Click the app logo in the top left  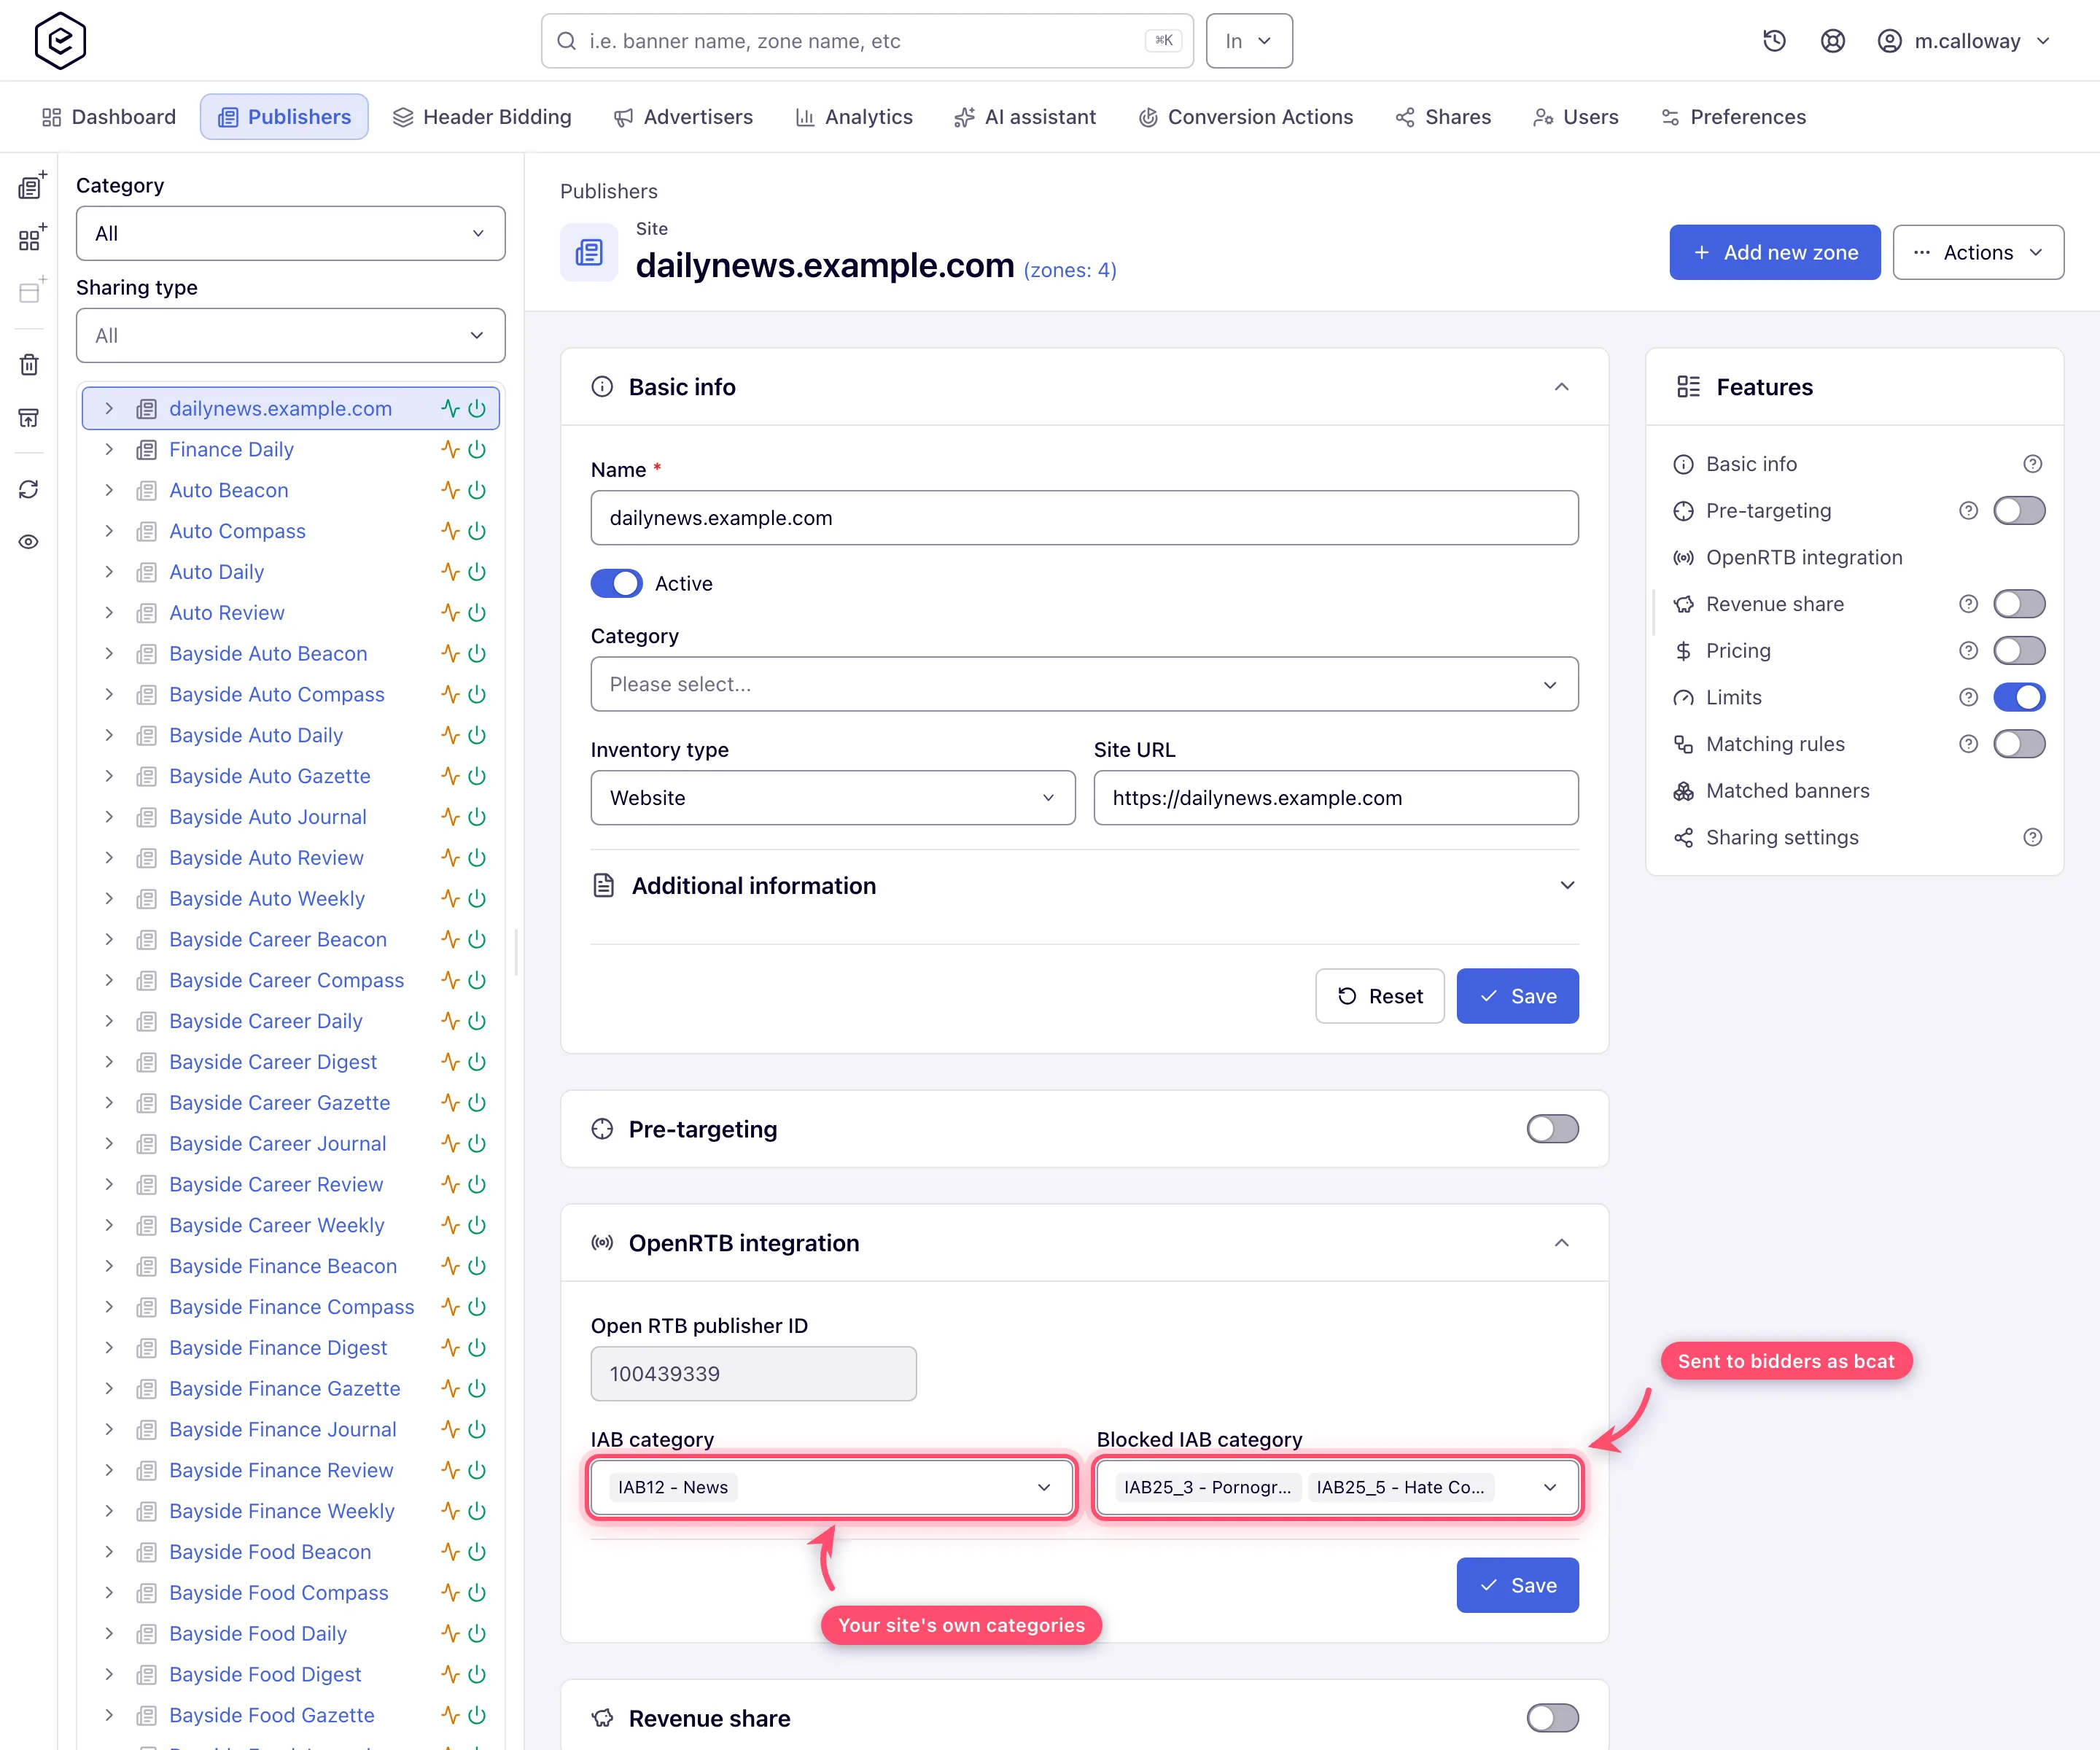coord(60,41)
